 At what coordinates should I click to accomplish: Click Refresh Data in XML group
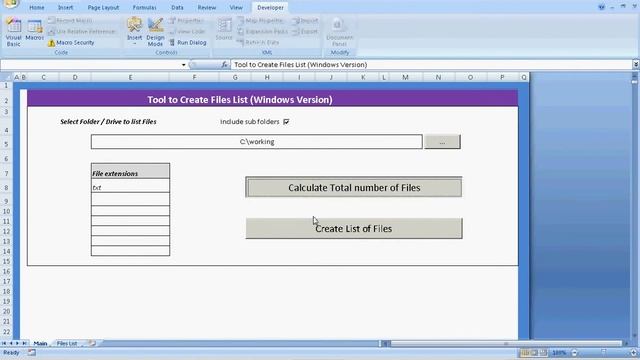[258, 42]
